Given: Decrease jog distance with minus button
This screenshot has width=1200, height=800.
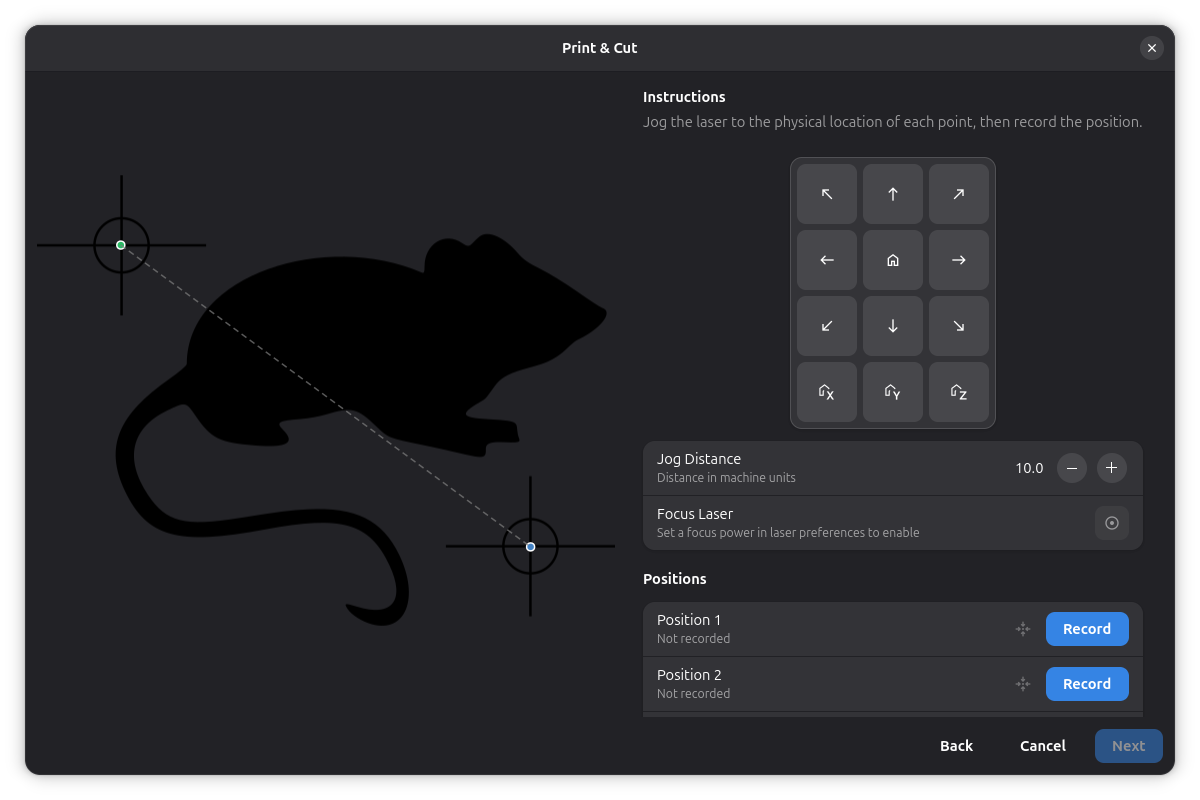Looking at the screenshot, I should pyautogui.click(x=1072, y=468).
